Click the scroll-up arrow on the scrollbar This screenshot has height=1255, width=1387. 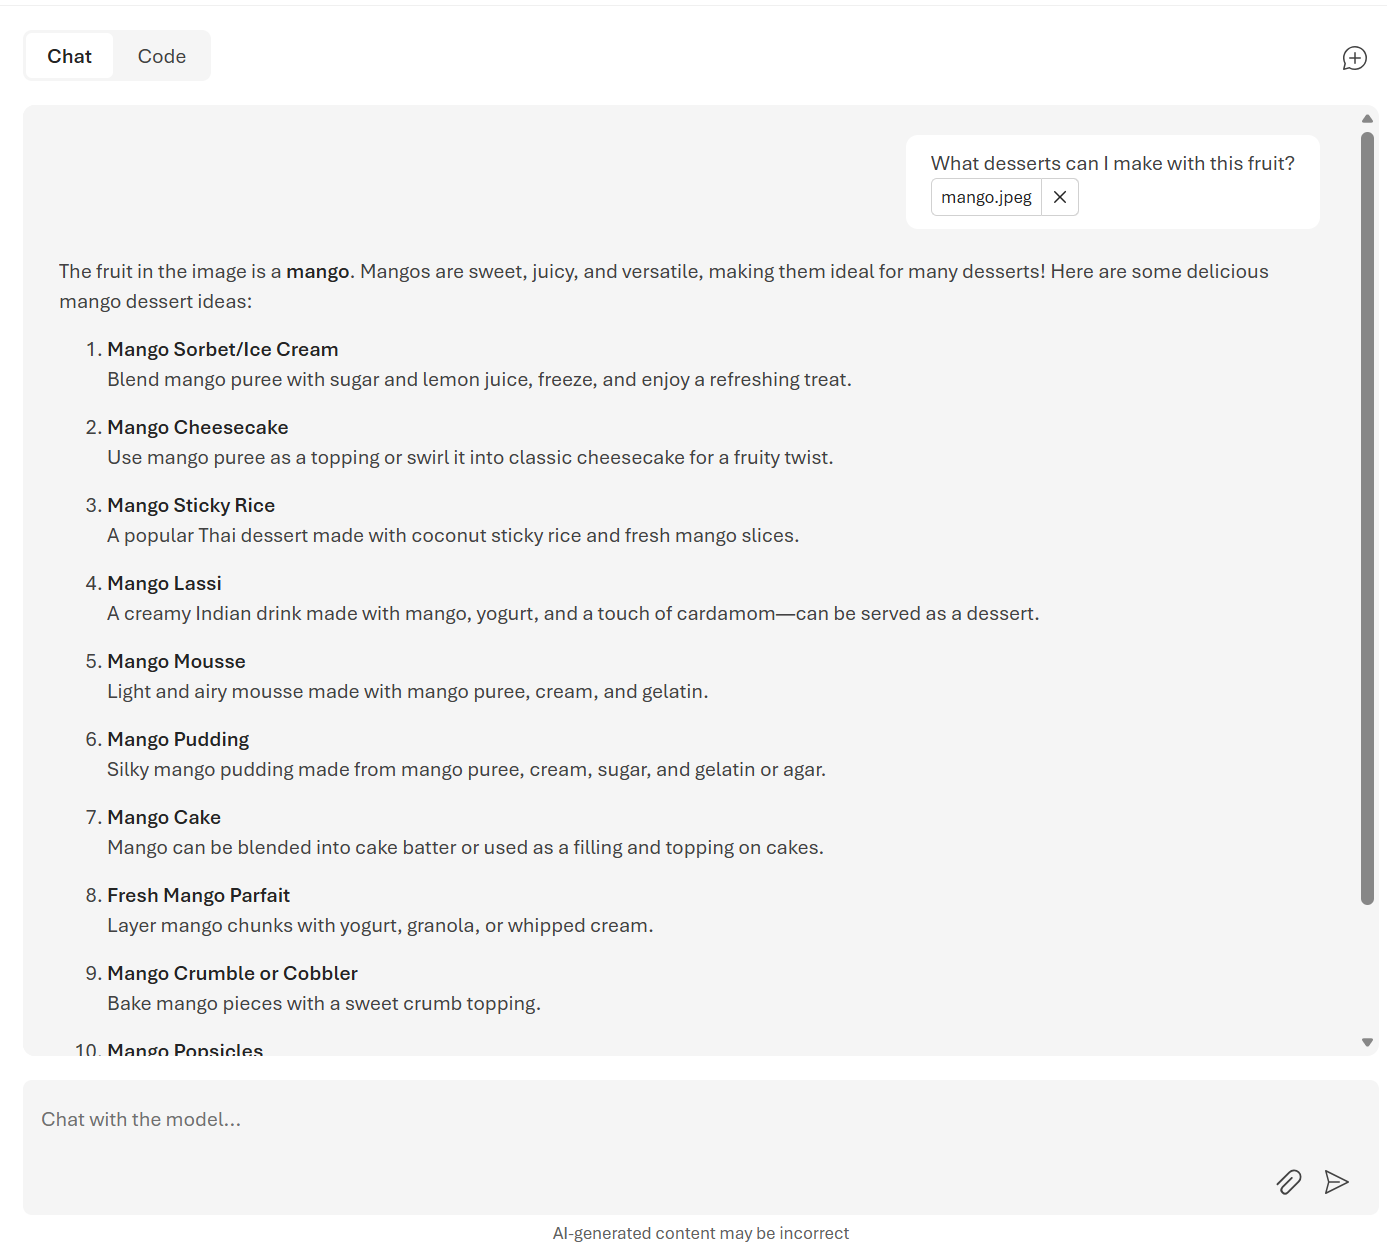click(x=1367, y=119)
